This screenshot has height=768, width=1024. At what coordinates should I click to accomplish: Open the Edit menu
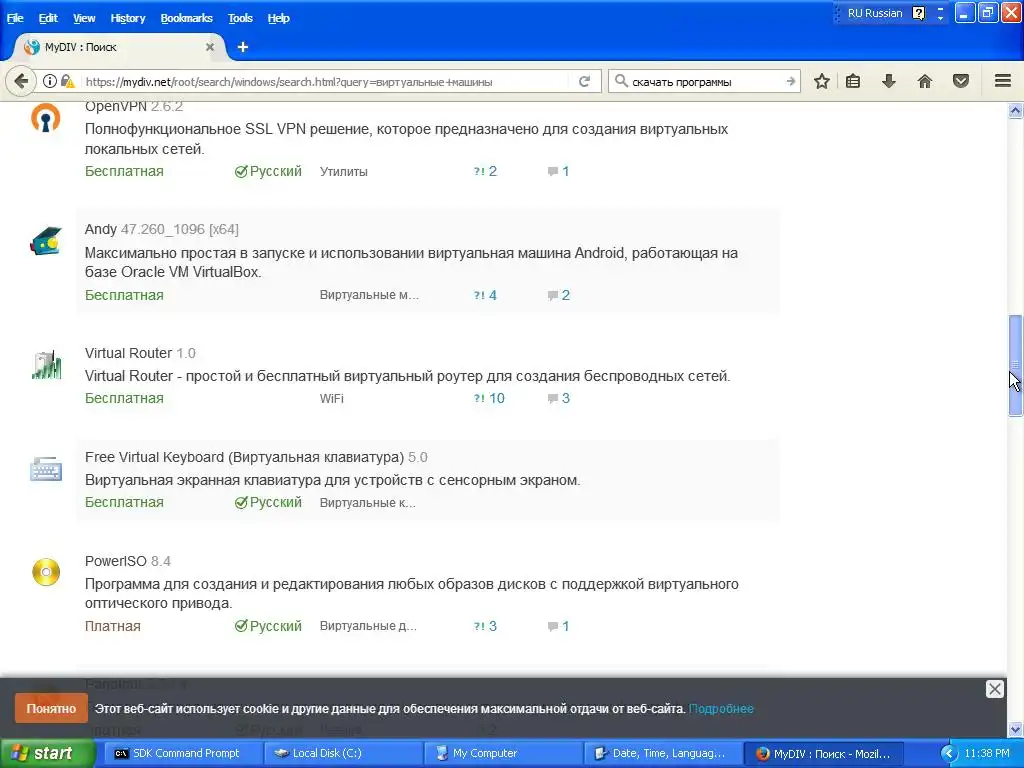pos(48,18)
